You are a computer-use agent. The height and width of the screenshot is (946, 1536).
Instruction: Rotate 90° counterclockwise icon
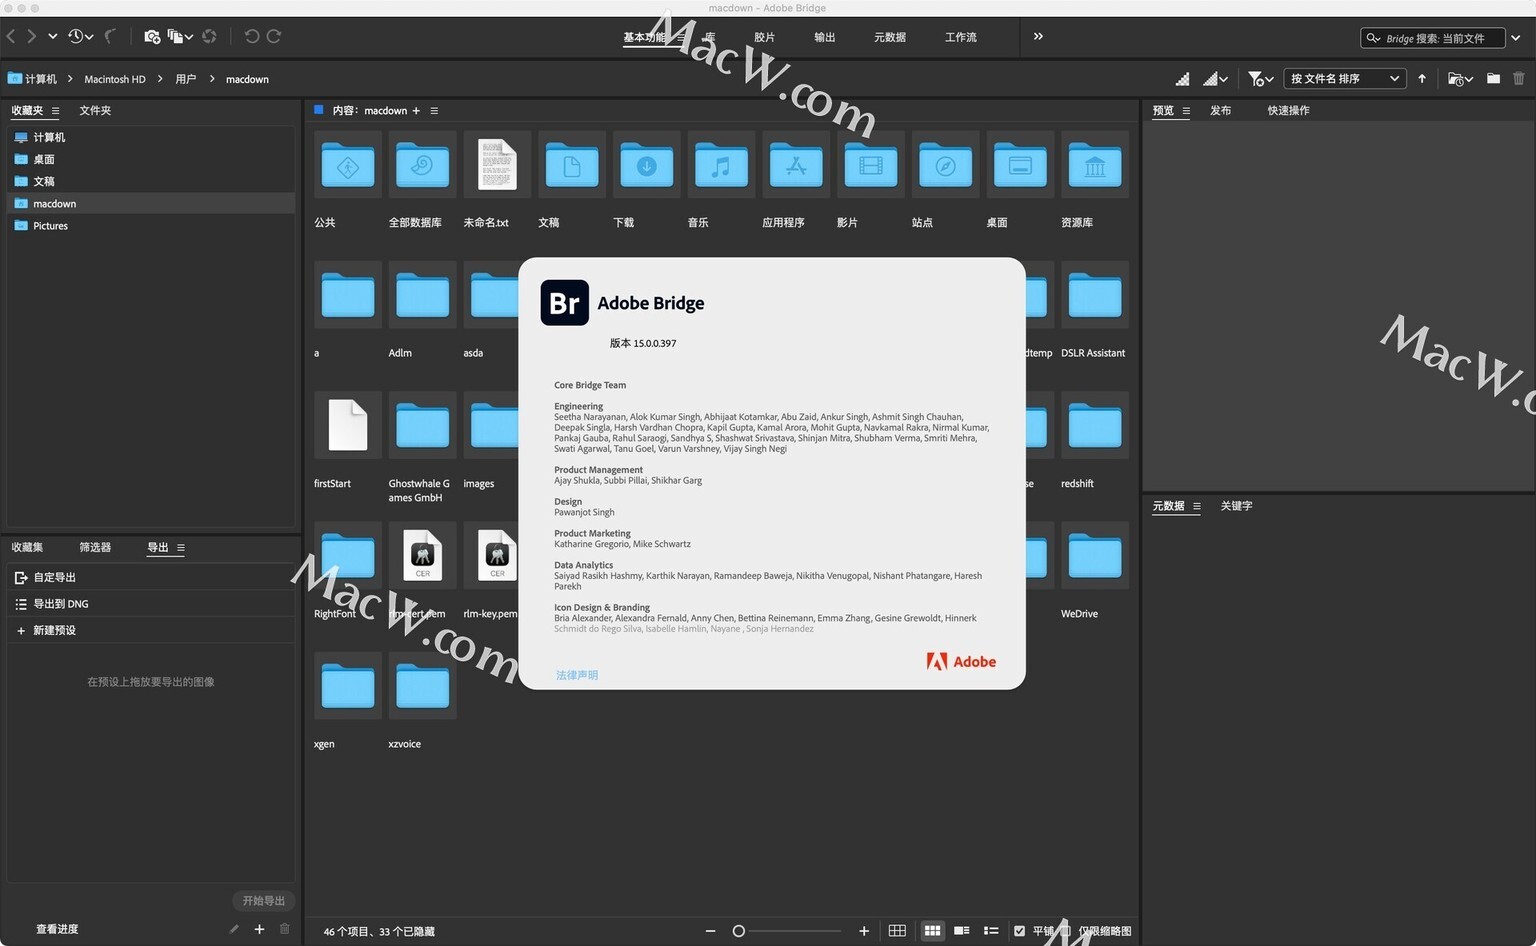click(252, 37)
